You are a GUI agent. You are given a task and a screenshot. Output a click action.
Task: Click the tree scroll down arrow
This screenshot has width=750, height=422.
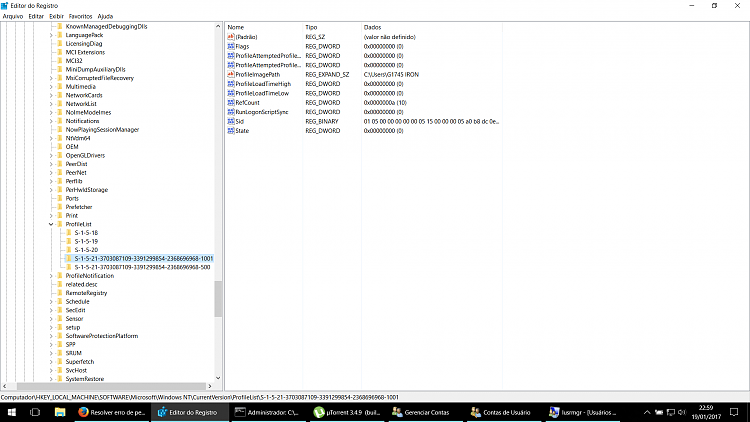click(218, 378)
